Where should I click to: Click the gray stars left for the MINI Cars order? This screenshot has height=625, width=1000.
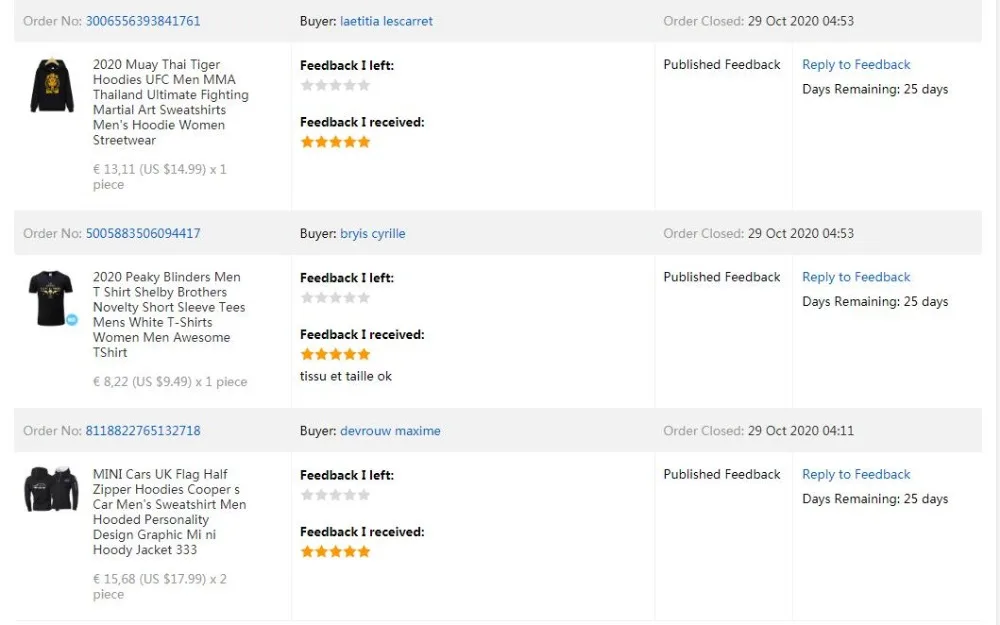click(335, 495)
